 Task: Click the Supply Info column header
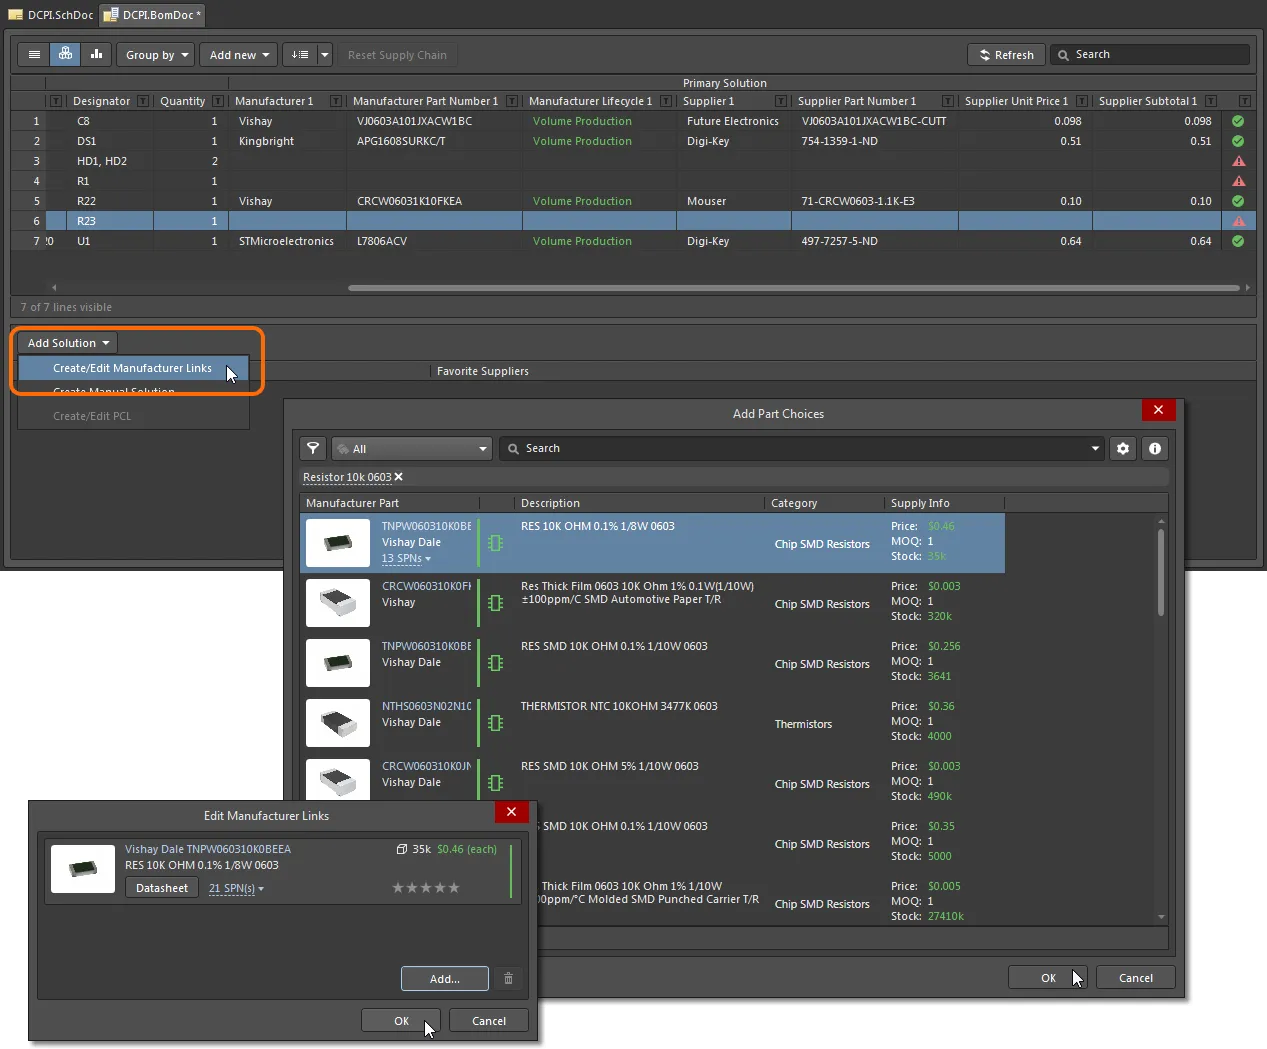coord(944,503)
